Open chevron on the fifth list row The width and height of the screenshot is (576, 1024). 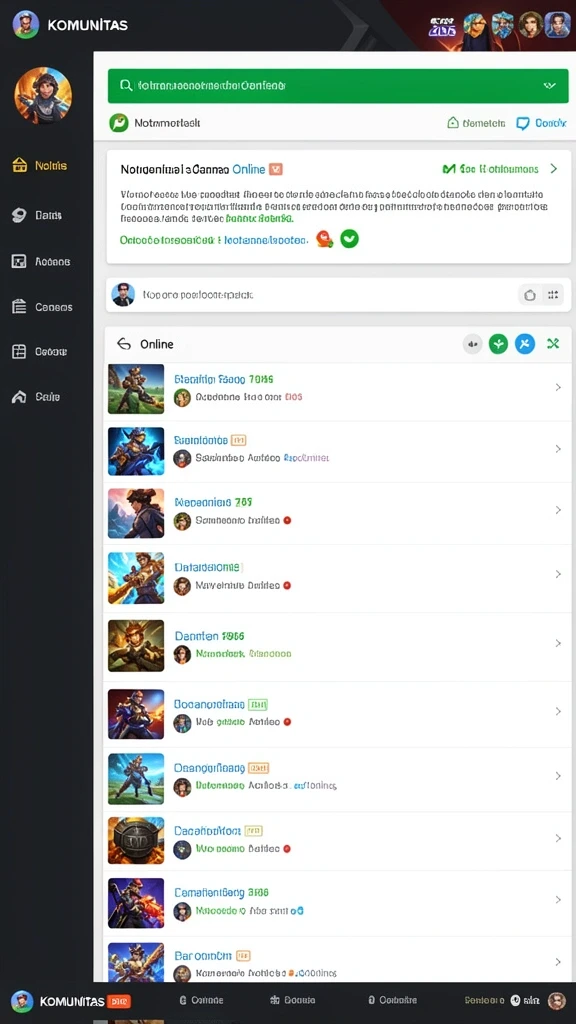coord(558,643)
